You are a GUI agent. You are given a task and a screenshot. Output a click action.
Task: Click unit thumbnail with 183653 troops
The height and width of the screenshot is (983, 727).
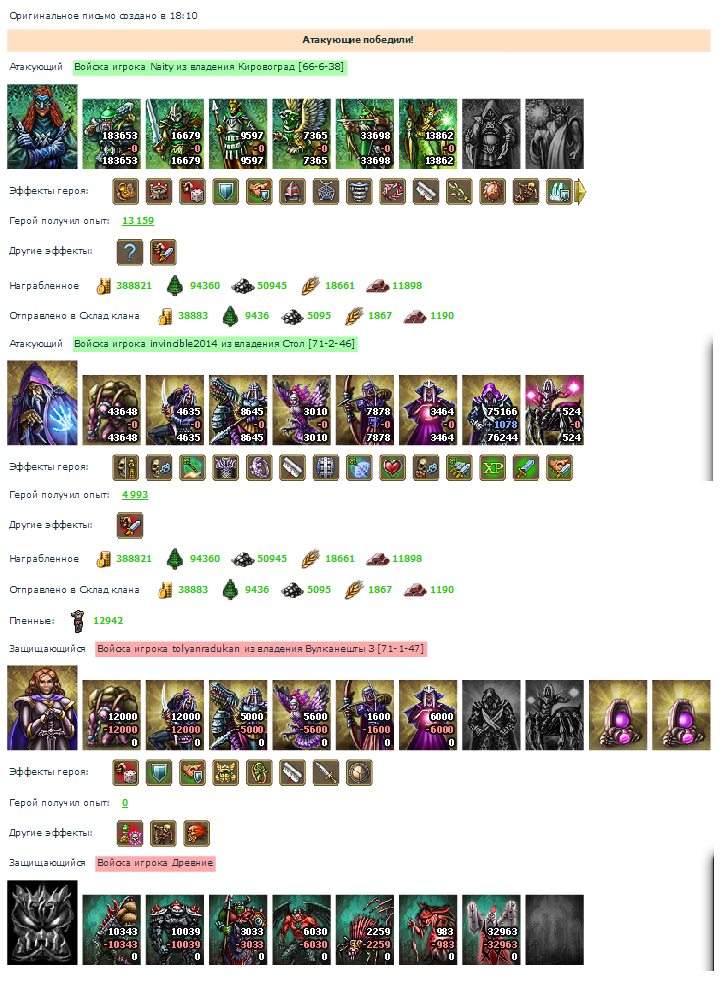[x=112, y=134]
